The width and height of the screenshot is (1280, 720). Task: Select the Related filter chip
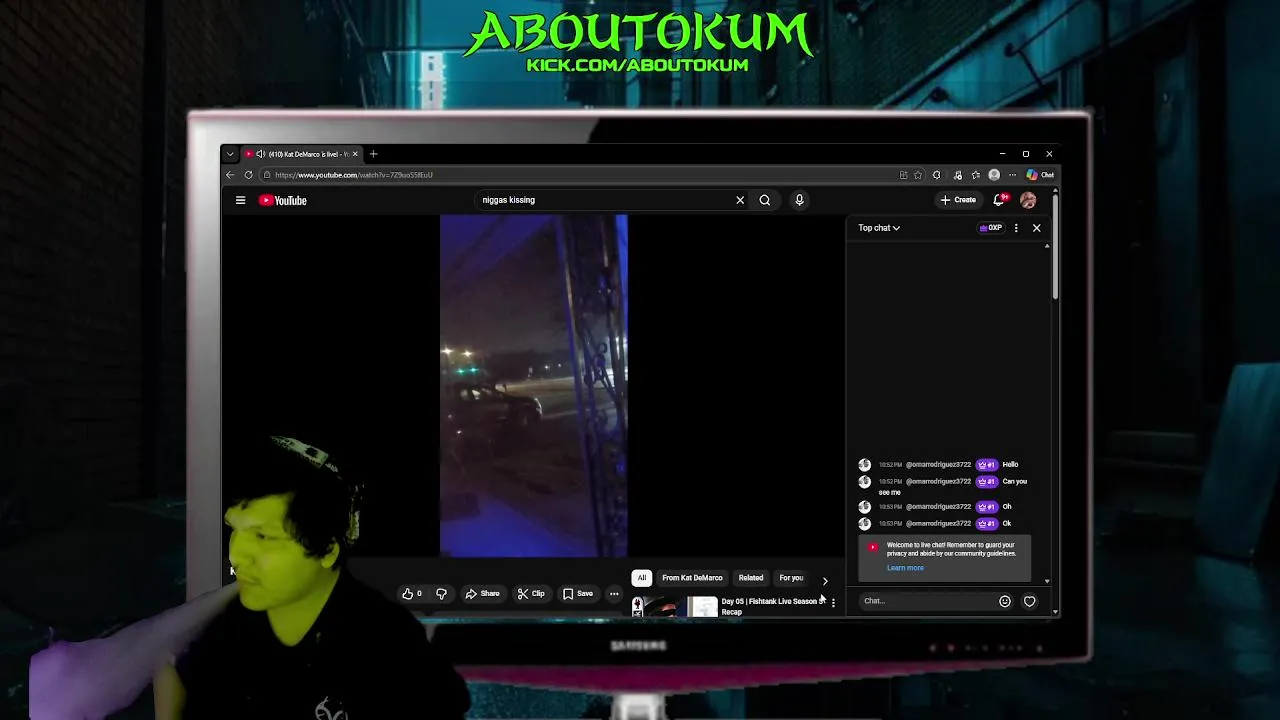(751, 578)
